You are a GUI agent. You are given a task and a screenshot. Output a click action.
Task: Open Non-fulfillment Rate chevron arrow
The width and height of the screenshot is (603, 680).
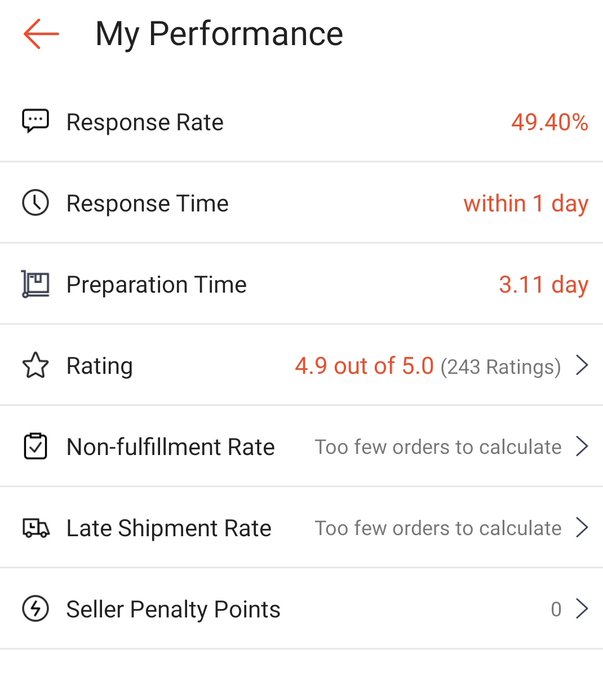coord(582,447)
